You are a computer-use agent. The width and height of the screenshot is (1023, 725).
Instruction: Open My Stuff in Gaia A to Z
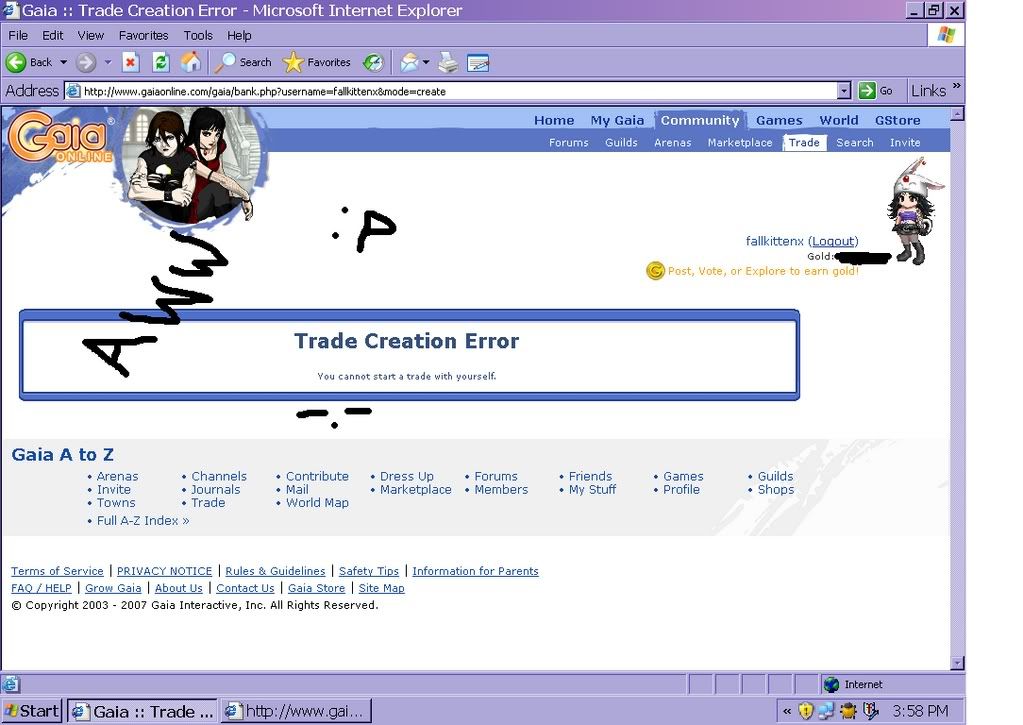tap(592, 489)
